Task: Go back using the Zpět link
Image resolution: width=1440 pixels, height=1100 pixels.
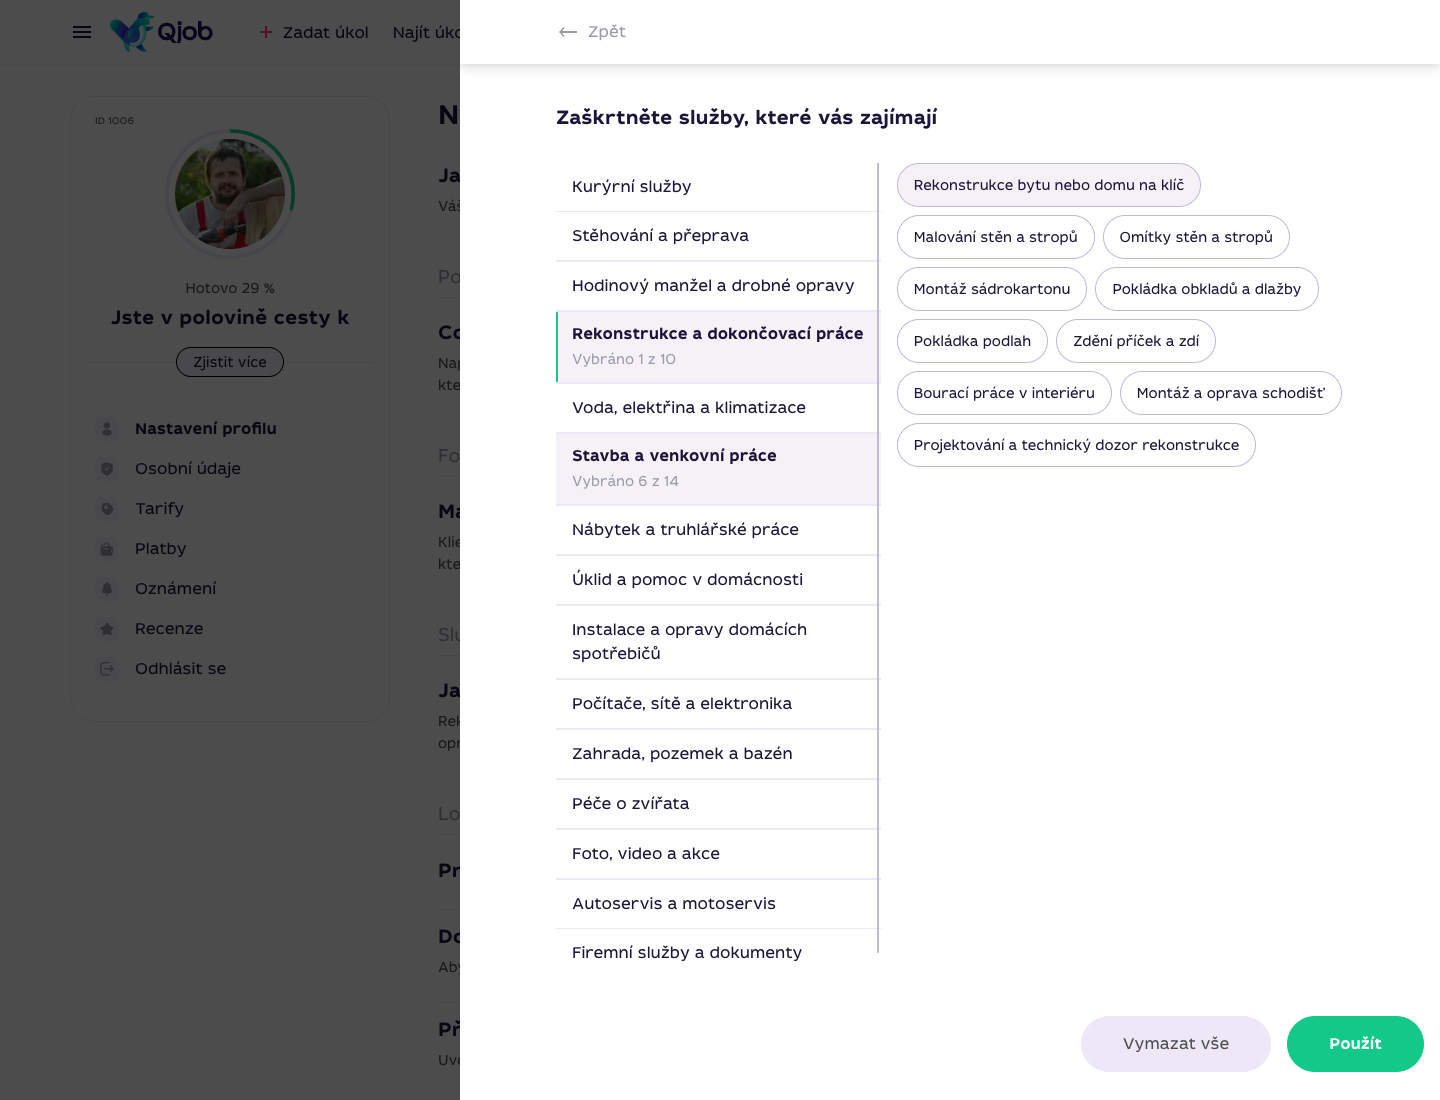Action: (x=607, y=32)
